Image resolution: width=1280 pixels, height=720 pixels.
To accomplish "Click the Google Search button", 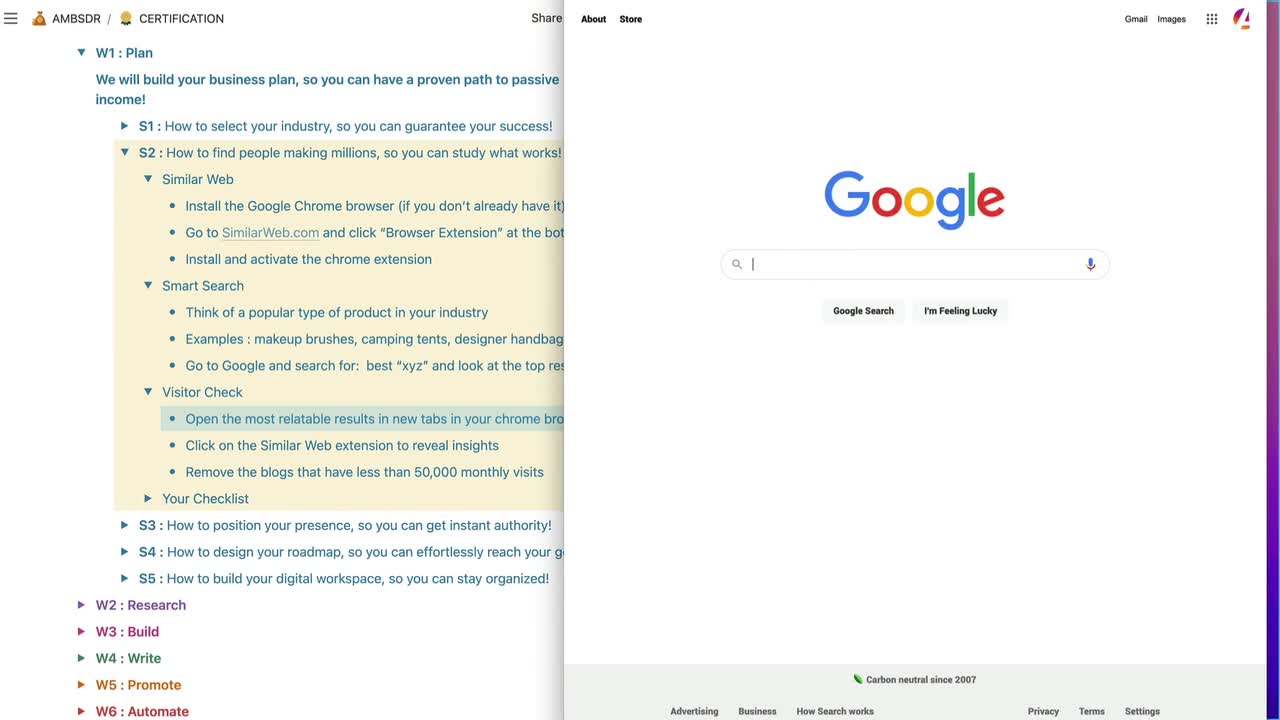I will click(864, 311).
